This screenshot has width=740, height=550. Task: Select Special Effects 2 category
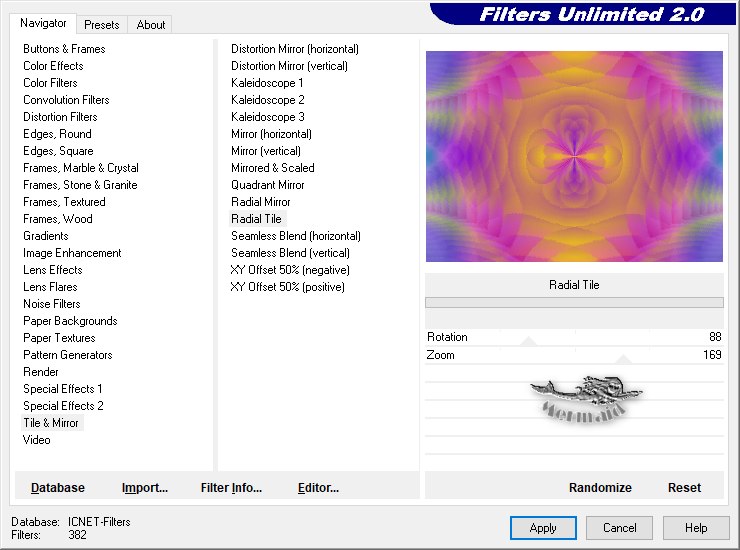coord(63,406)
